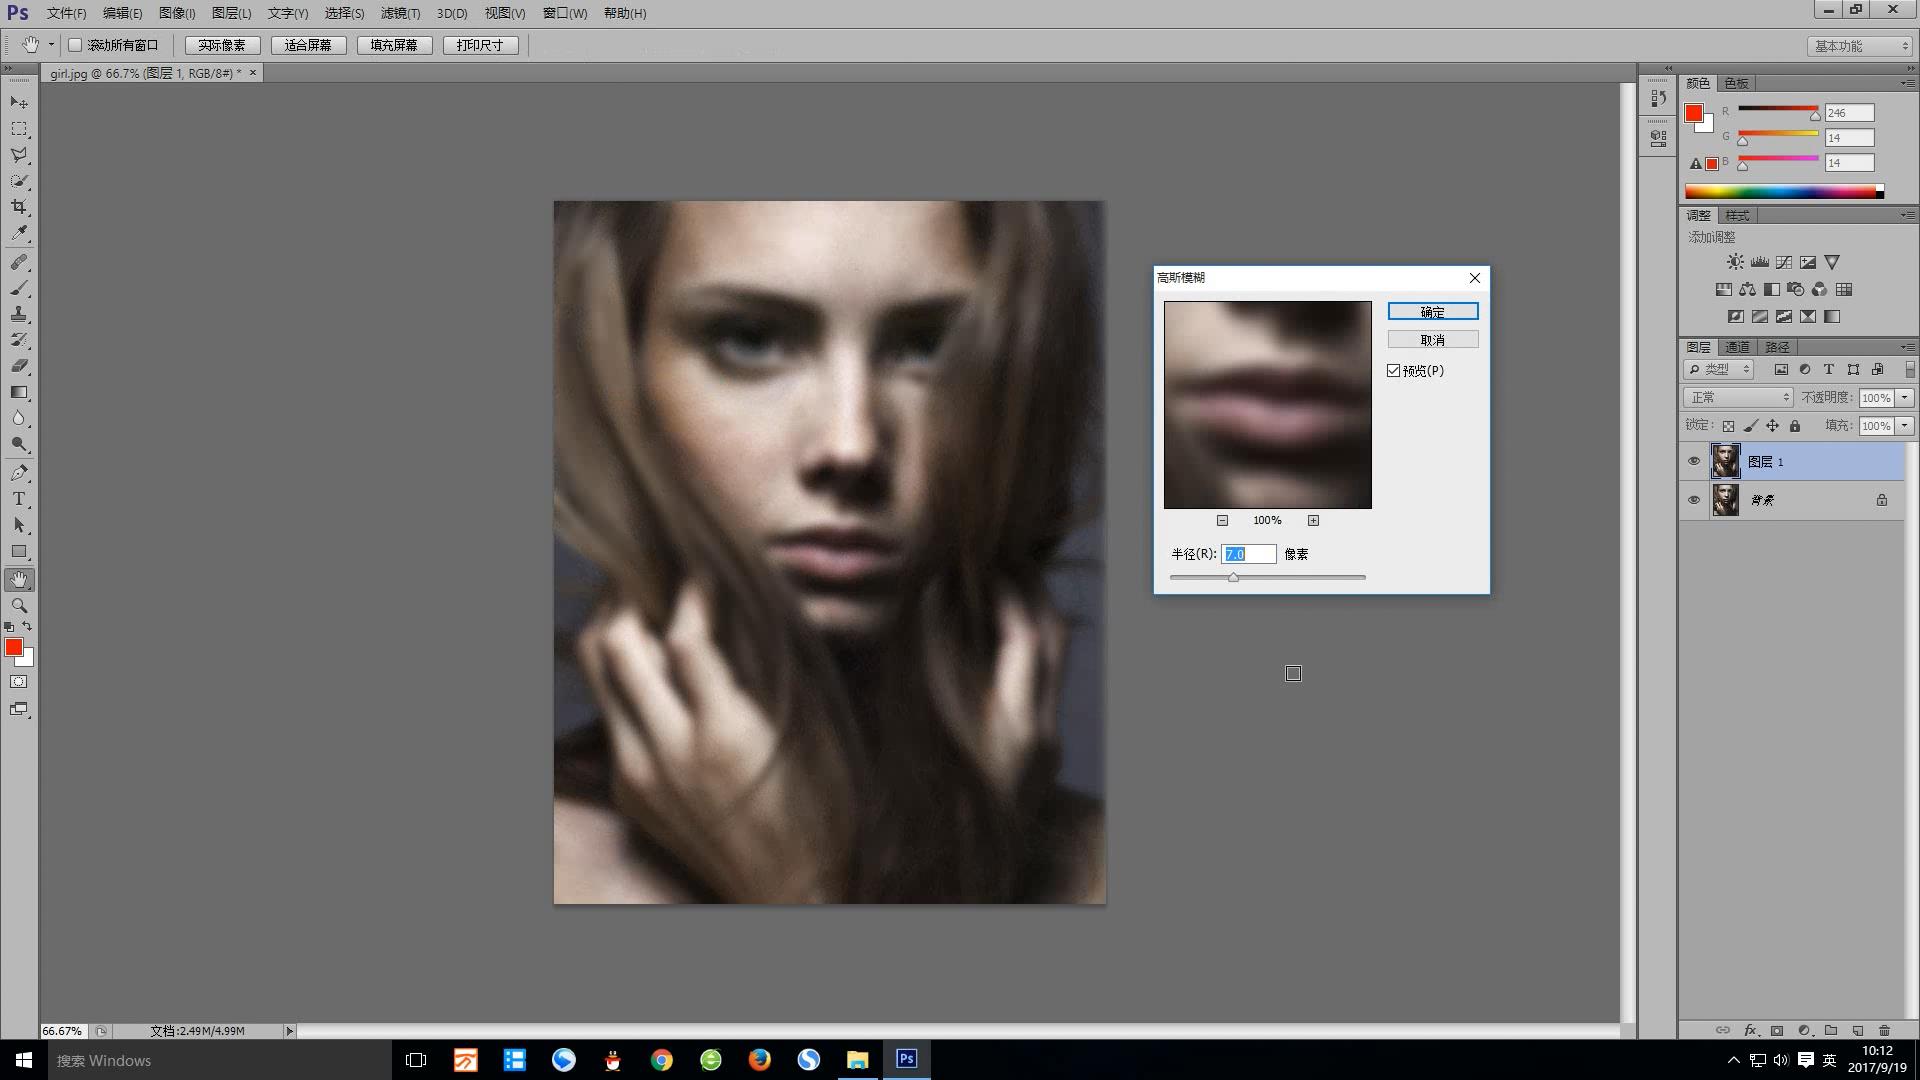1920x1080 pixels.
Task: Open the layers panel flyout menu
Action: tap(1908, 347)
